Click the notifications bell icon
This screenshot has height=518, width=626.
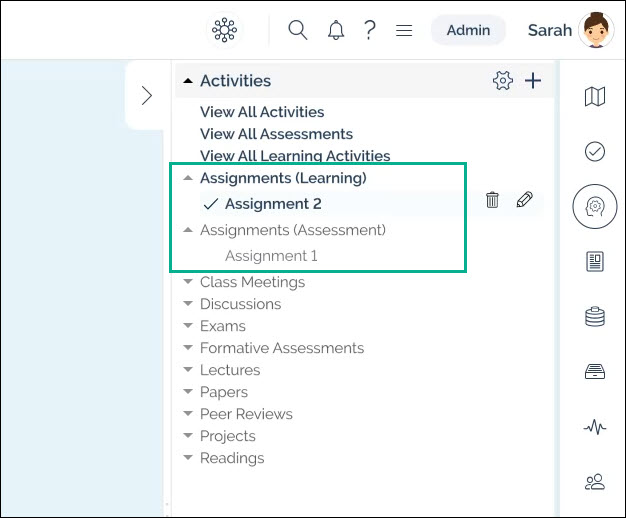(336, 30)
